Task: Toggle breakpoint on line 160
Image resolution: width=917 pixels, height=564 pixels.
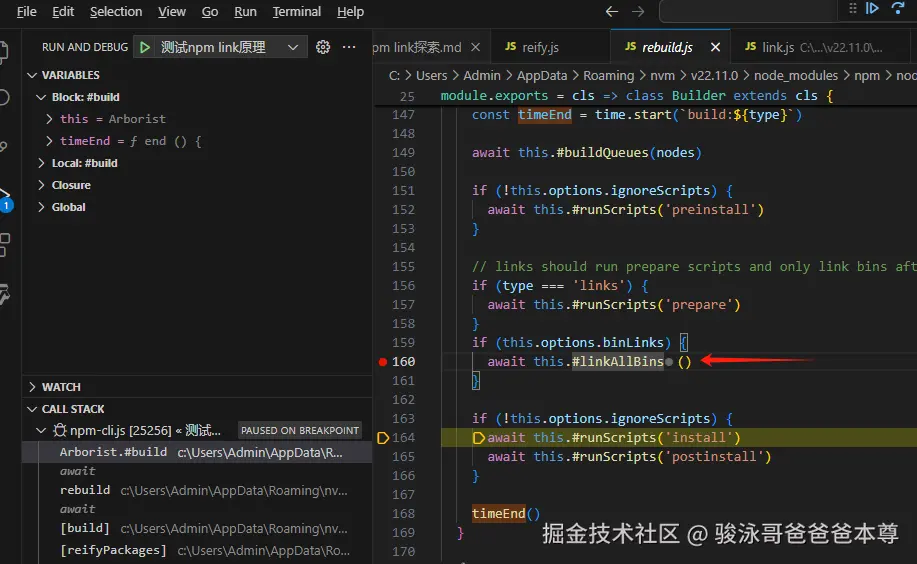Action: point(382,362)
